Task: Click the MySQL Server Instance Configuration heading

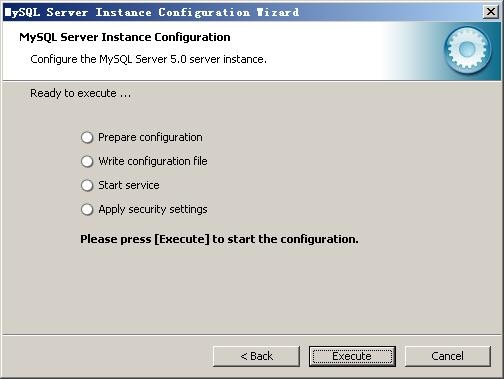Action: pos(125,37)
